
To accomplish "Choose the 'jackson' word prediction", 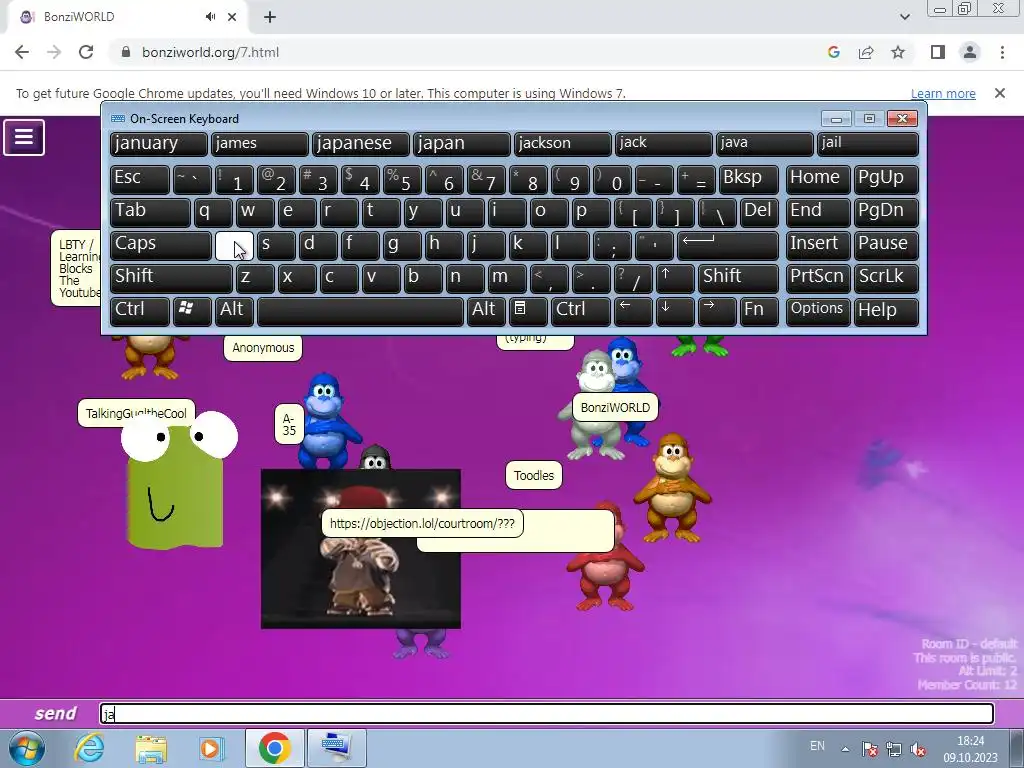I will pos(562,144).
